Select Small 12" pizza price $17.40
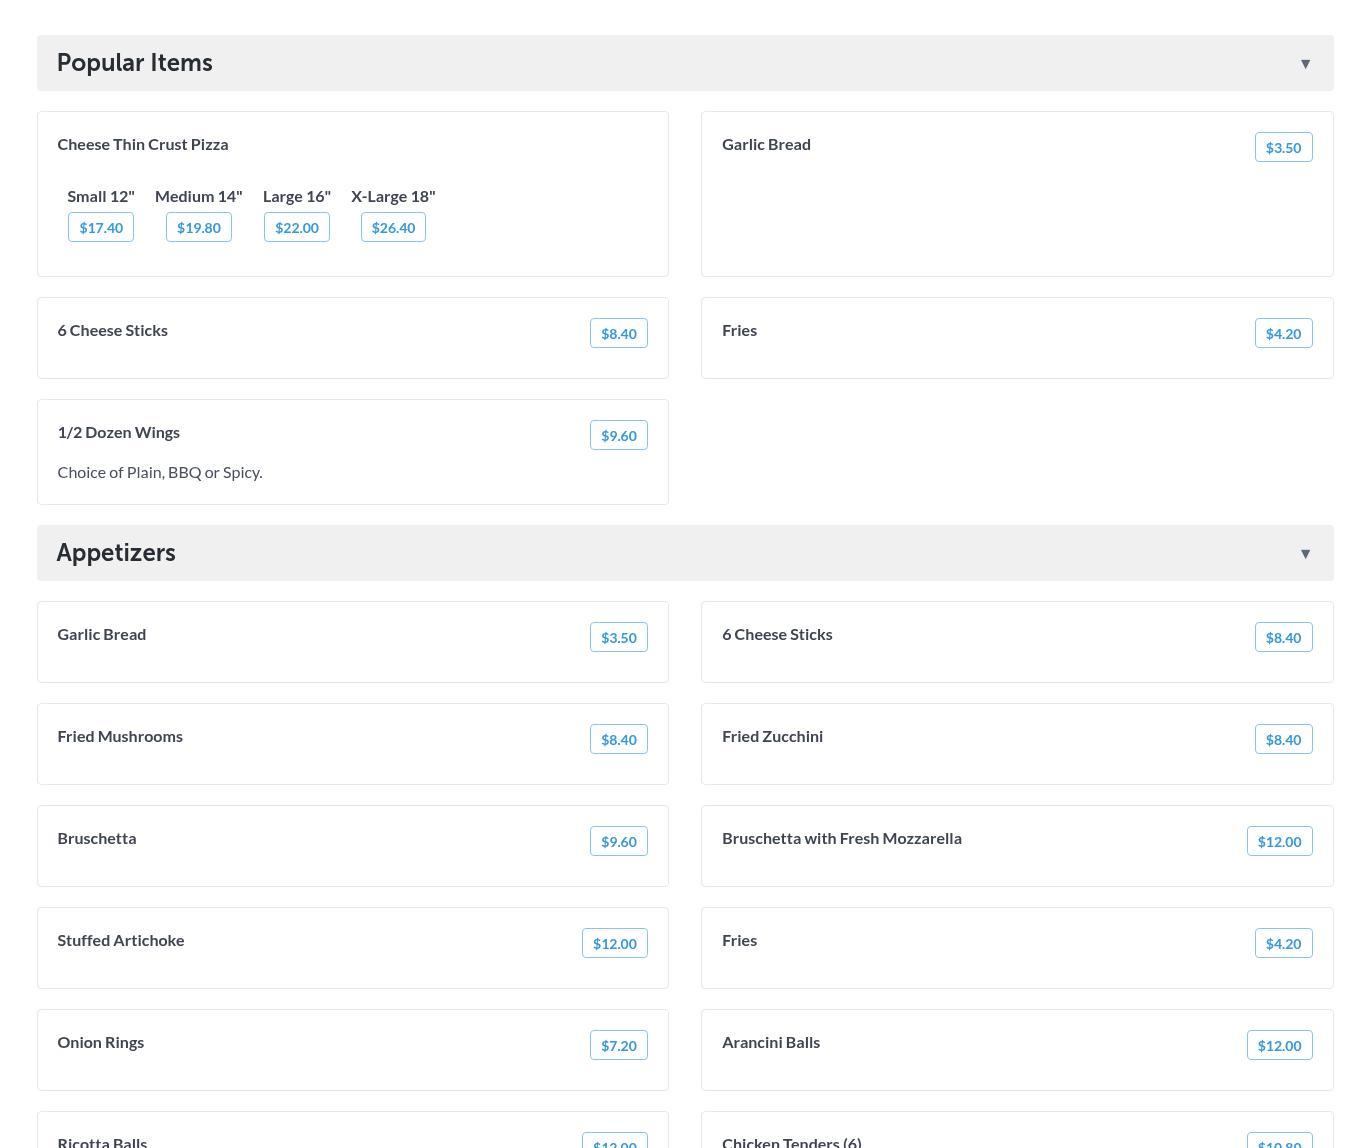 pos(101,228)
